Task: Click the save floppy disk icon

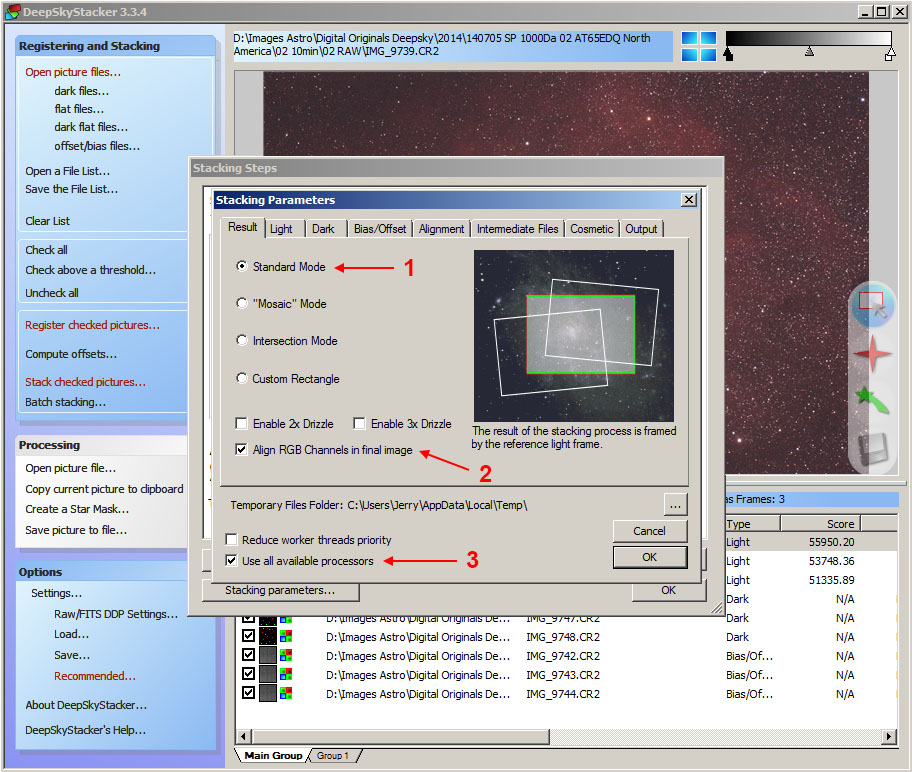Action: tap(872, 449)
